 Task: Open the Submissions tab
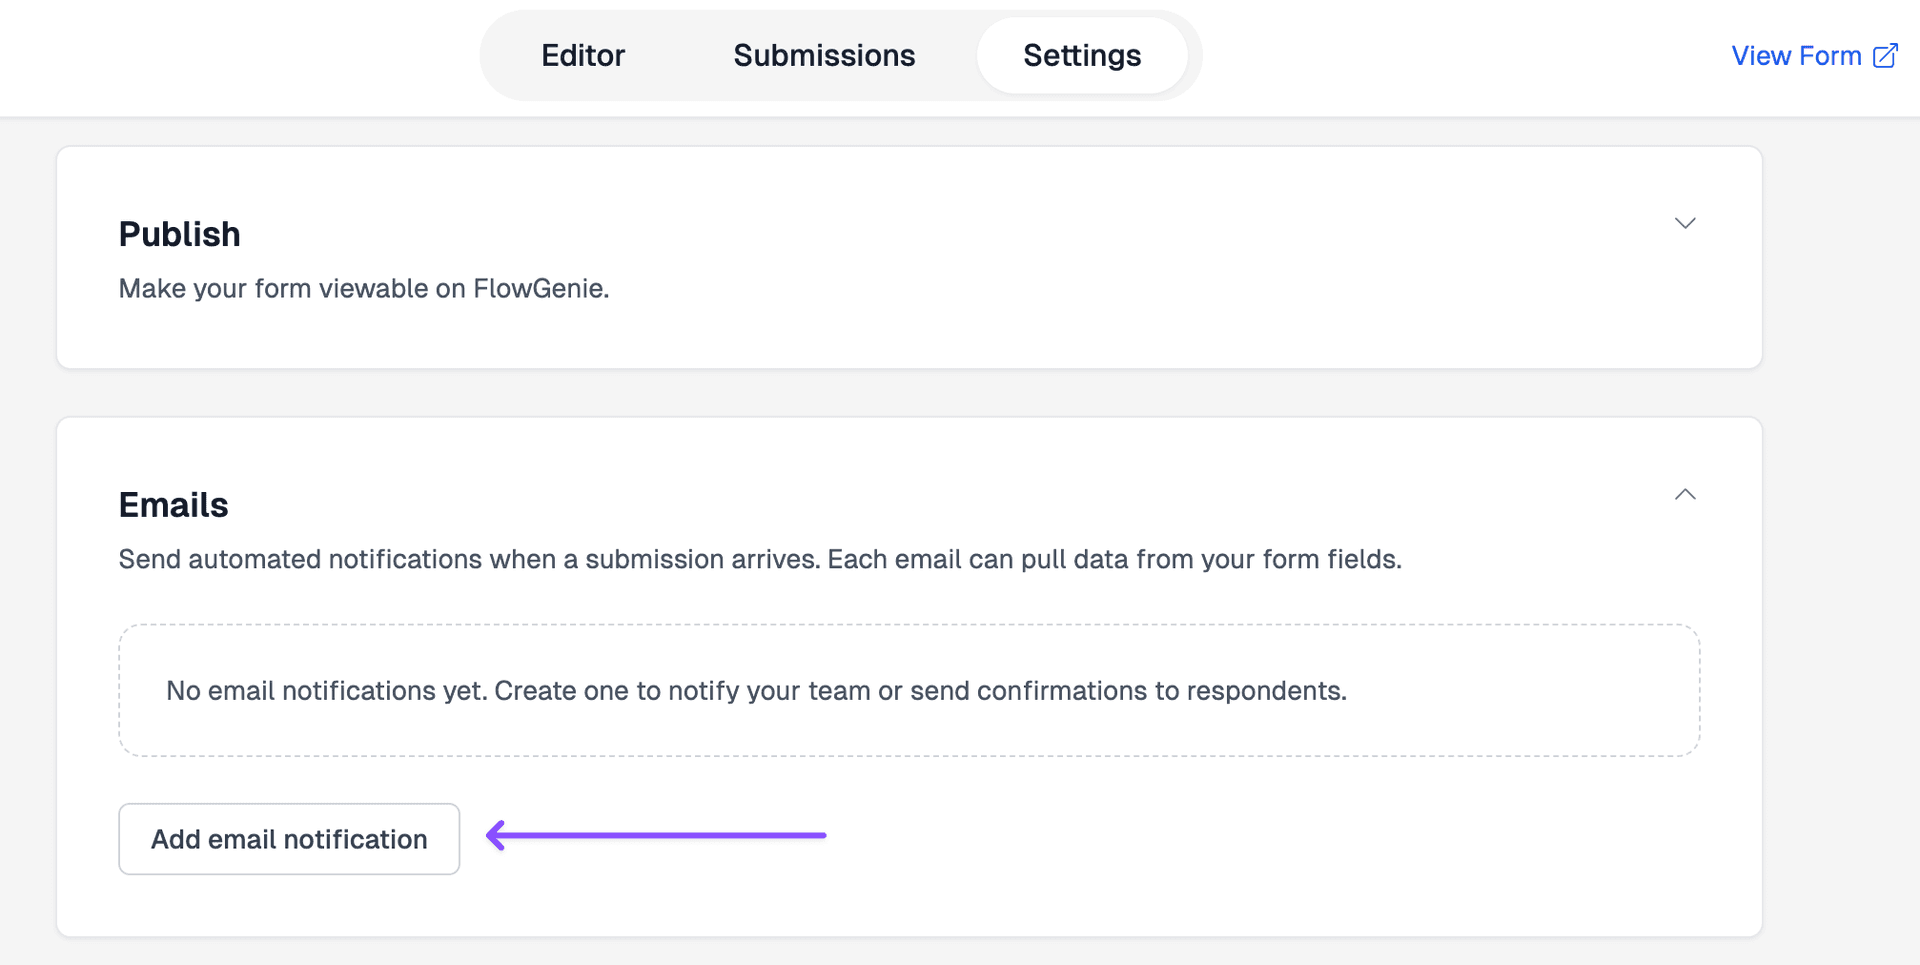[x=824, y=55]
